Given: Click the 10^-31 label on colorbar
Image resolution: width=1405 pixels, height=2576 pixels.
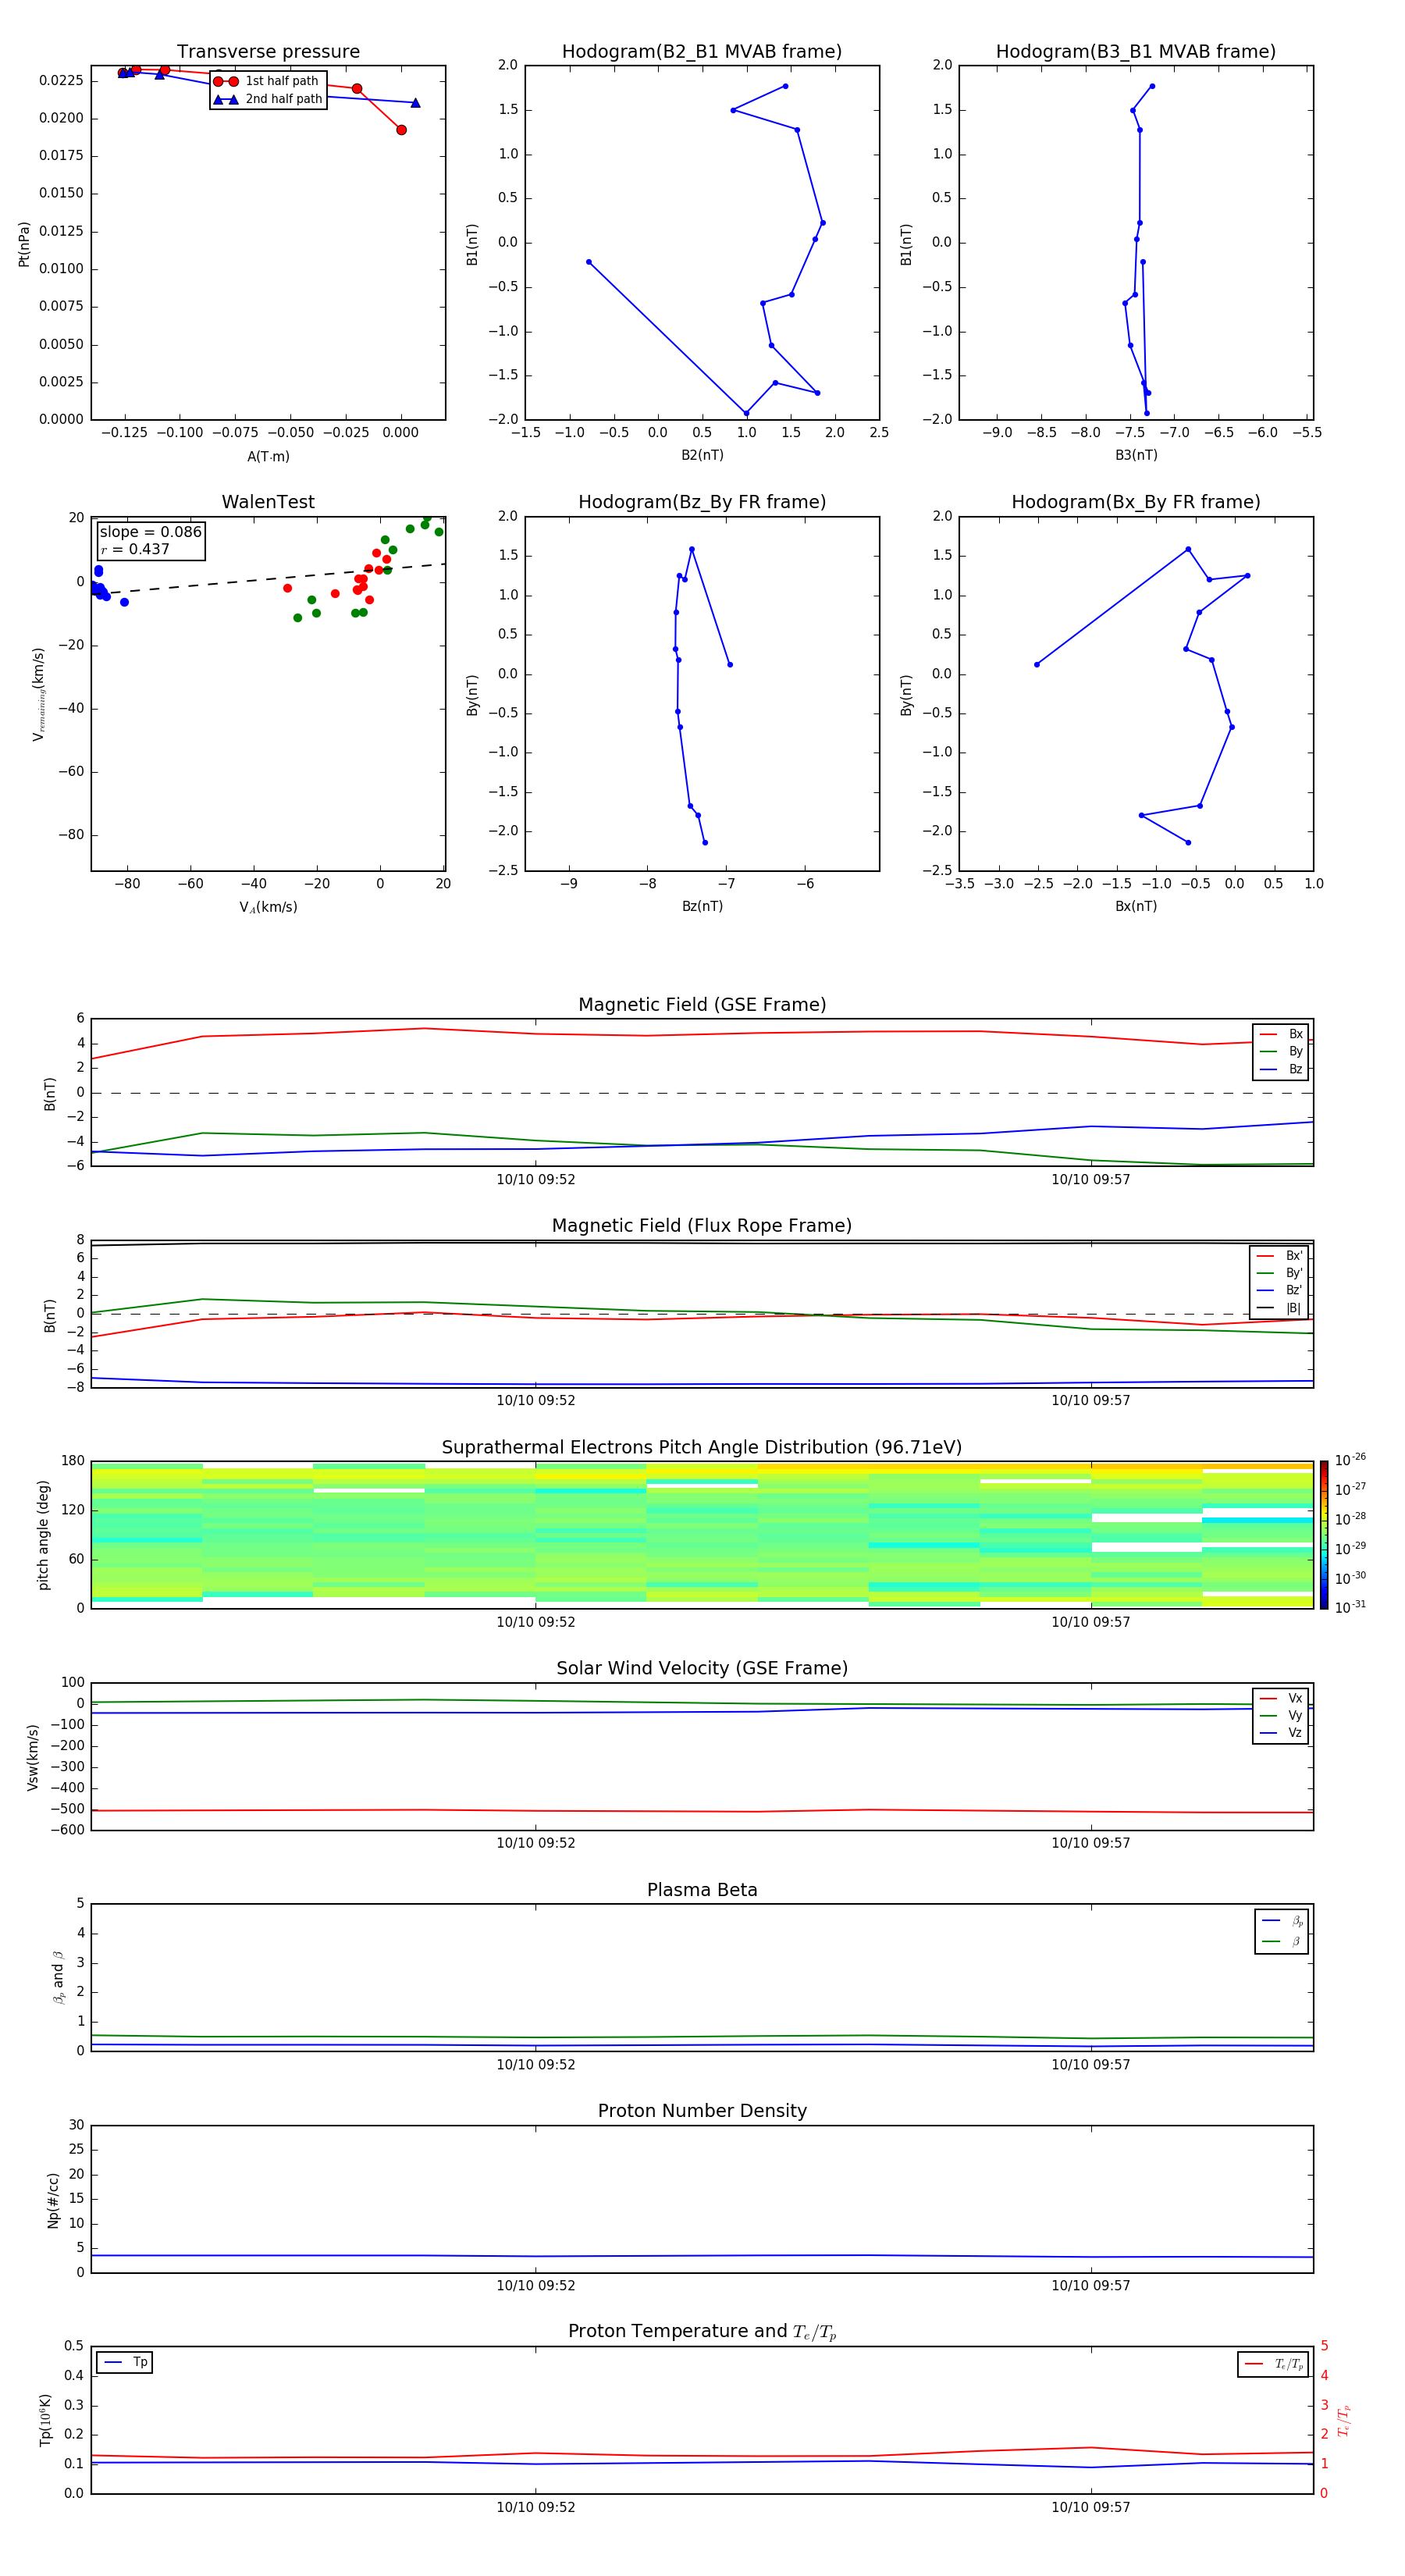Looking at the screenshot, I should point(1350,1607).
